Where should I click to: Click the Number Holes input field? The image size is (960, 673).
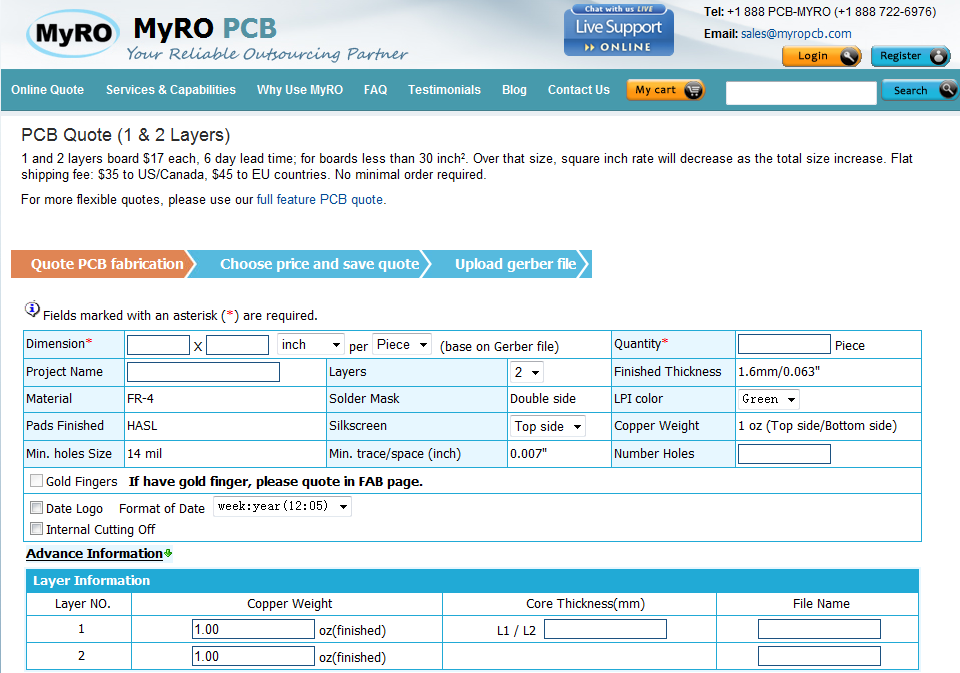coord(784,454)
